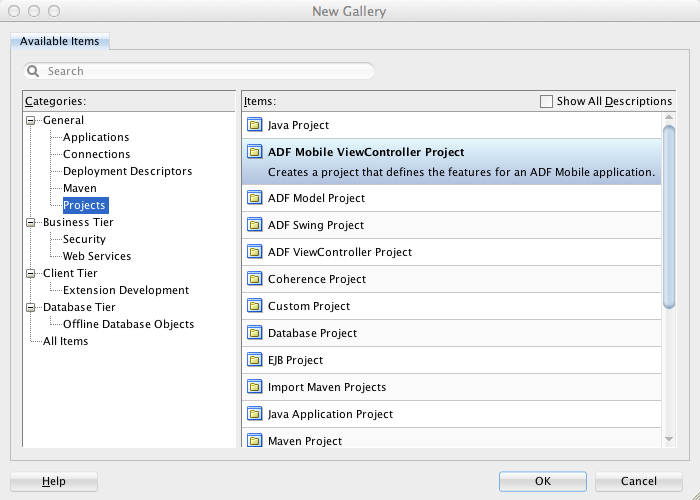Click the Database Project icon
Image resolution: width=700 pixels, height=500 pixels.
pyautogui.click(x=254, y=333)
